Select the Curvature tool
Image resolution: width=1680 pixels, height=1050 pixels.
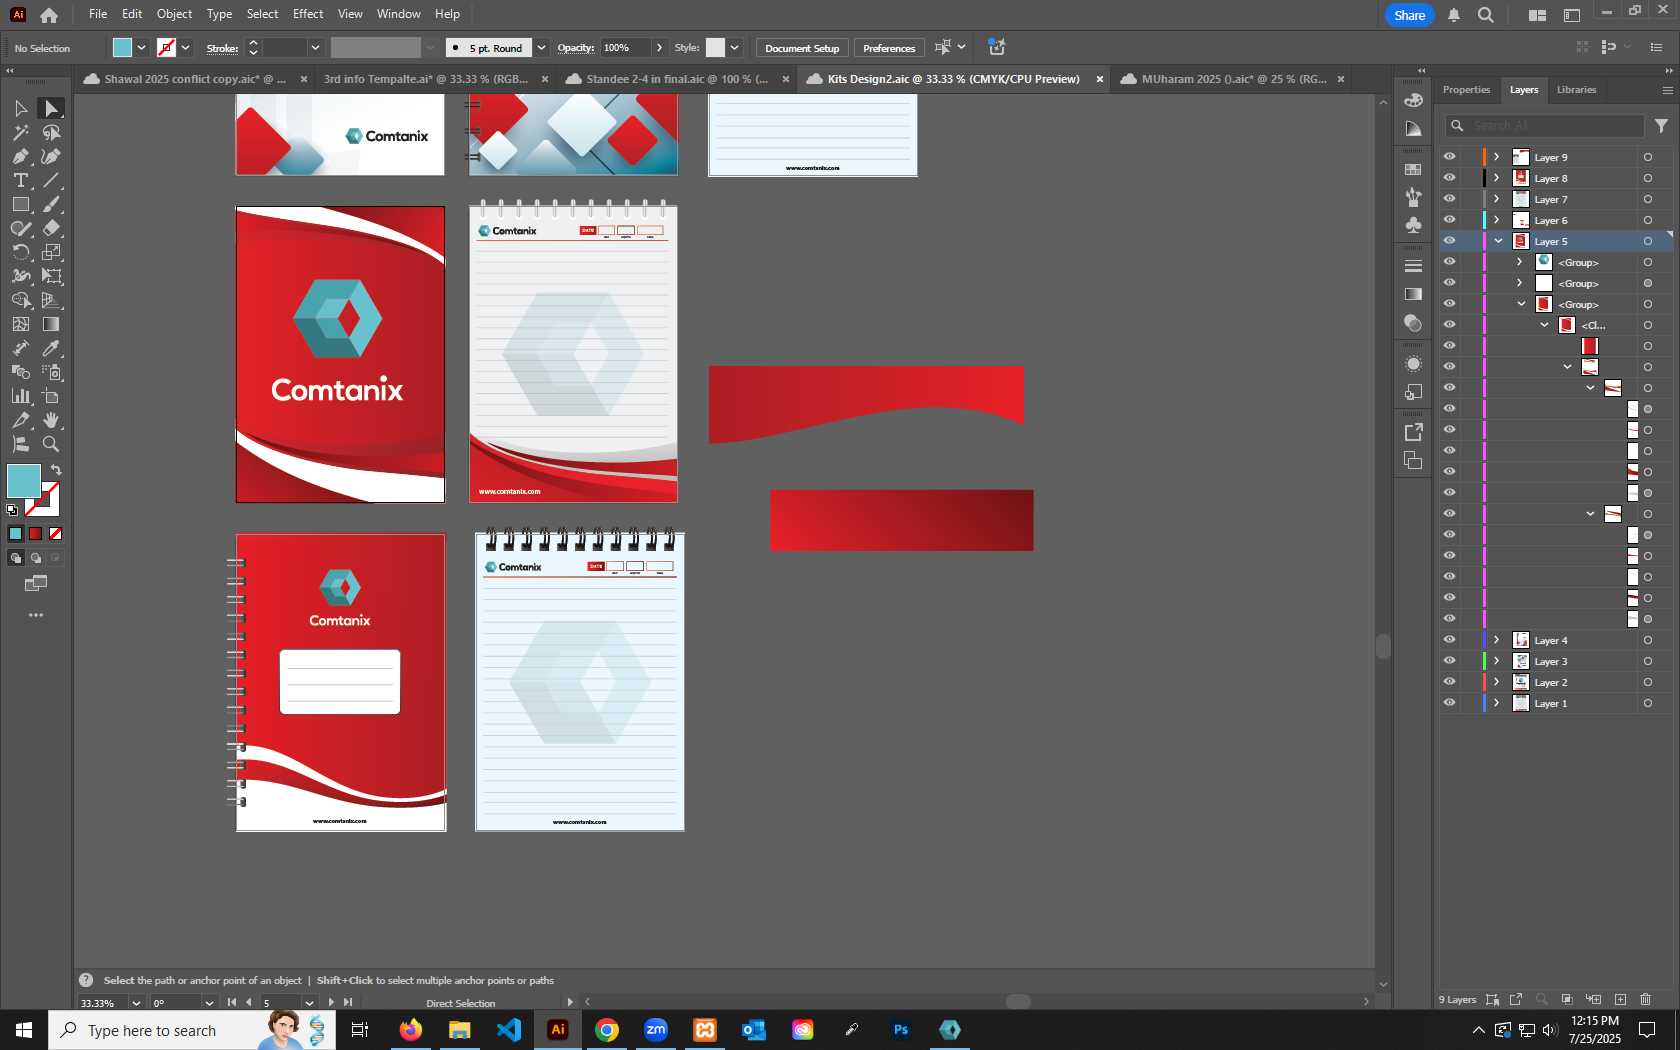pos(51,156)
